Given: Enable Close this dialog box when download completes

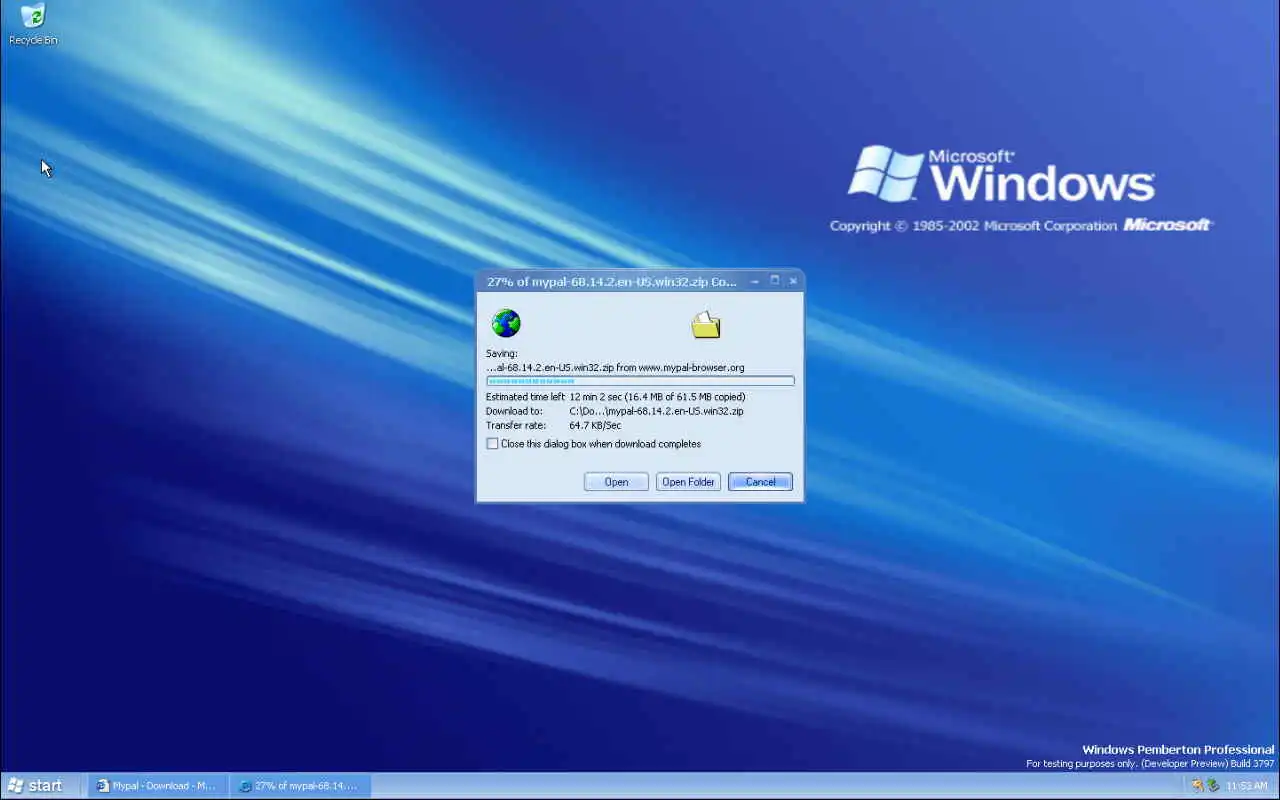Looking at the screenshot, I should (x=492, y=444).
